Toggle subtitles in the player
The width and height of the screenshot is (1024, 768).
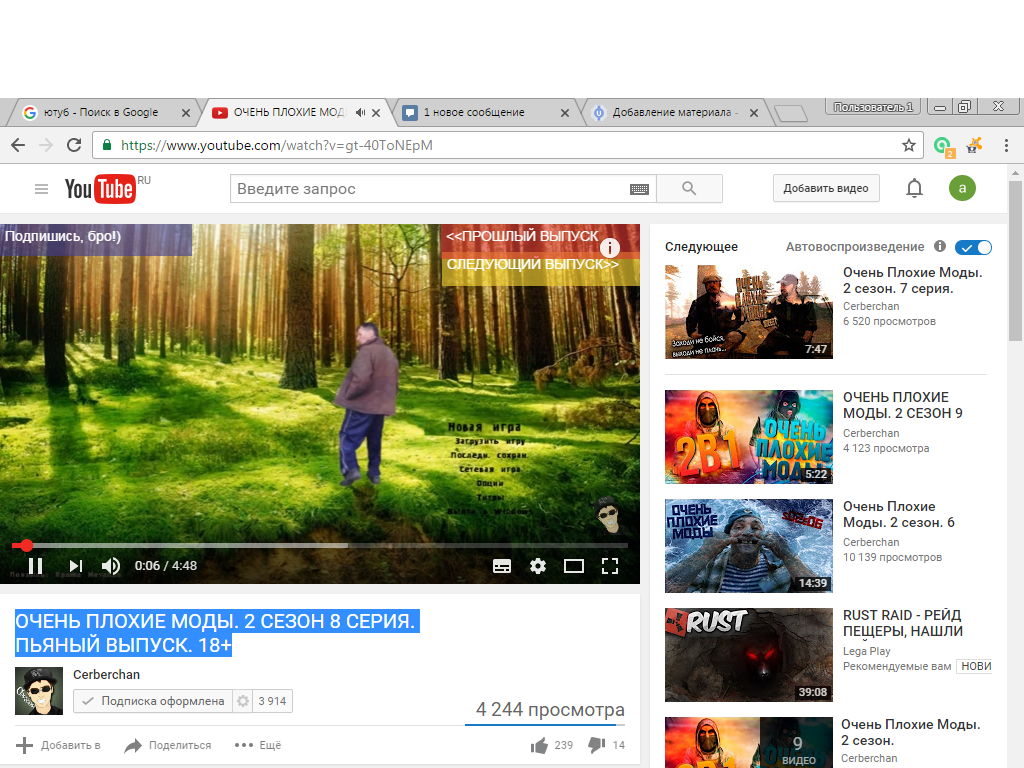coord(502,566)
